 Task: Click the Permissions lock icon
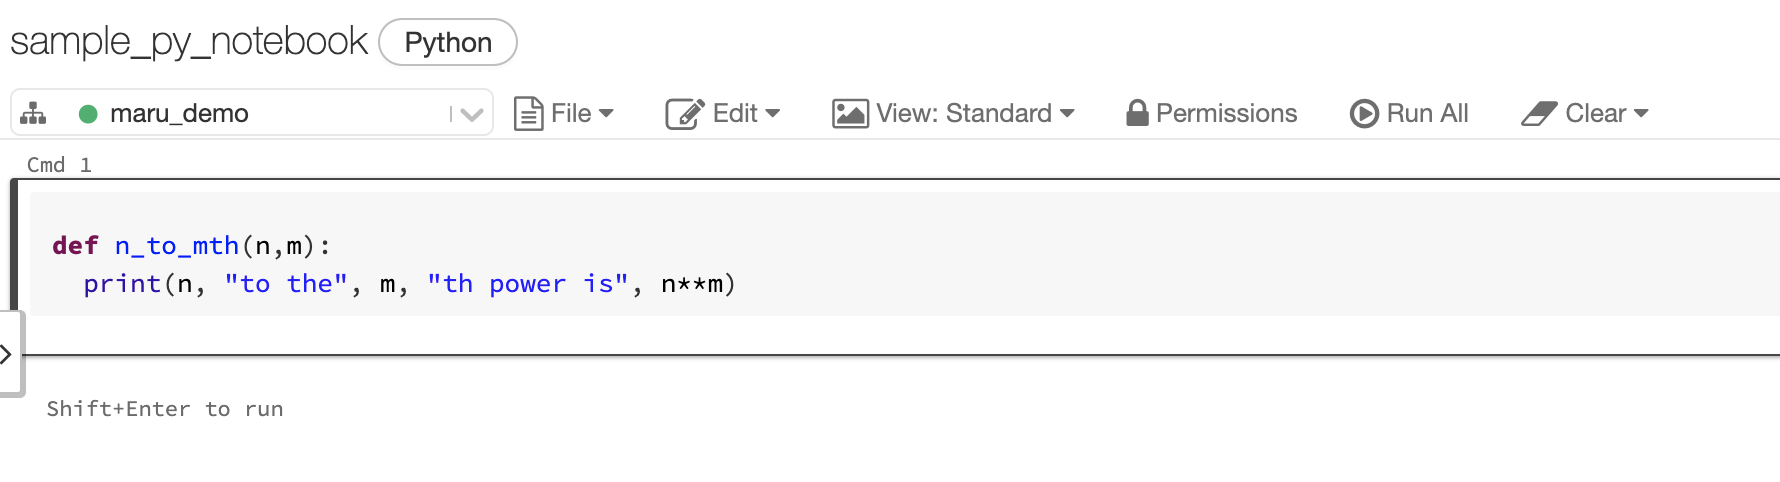click(x=1137, y=112)
